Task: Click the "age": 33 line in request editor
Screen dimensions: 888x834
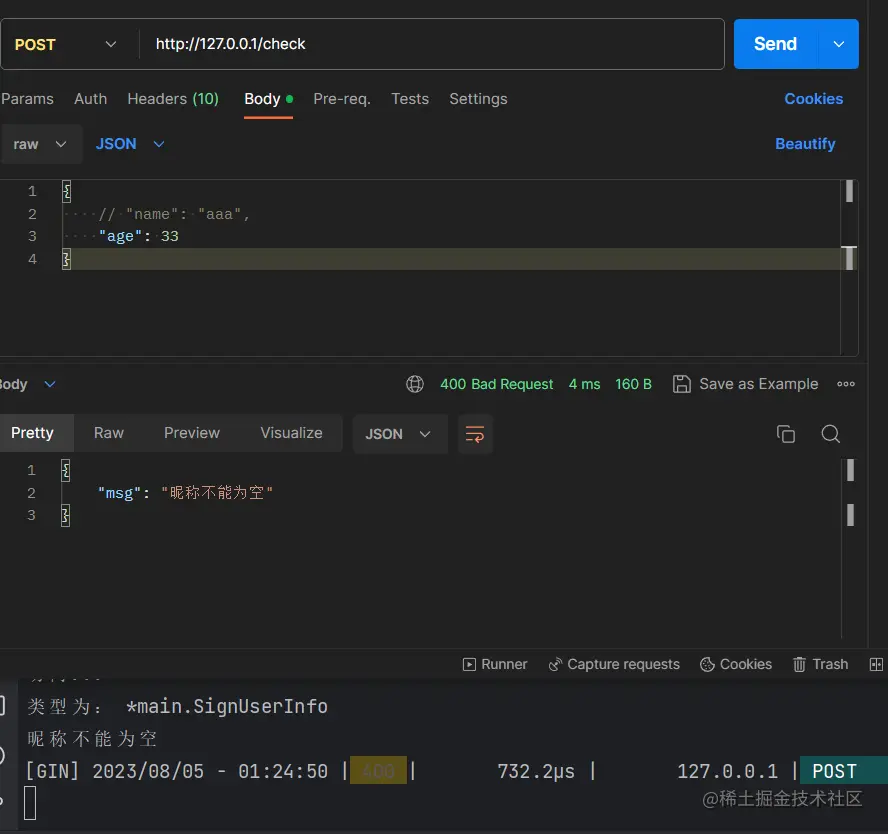Action: pos(139,236)
